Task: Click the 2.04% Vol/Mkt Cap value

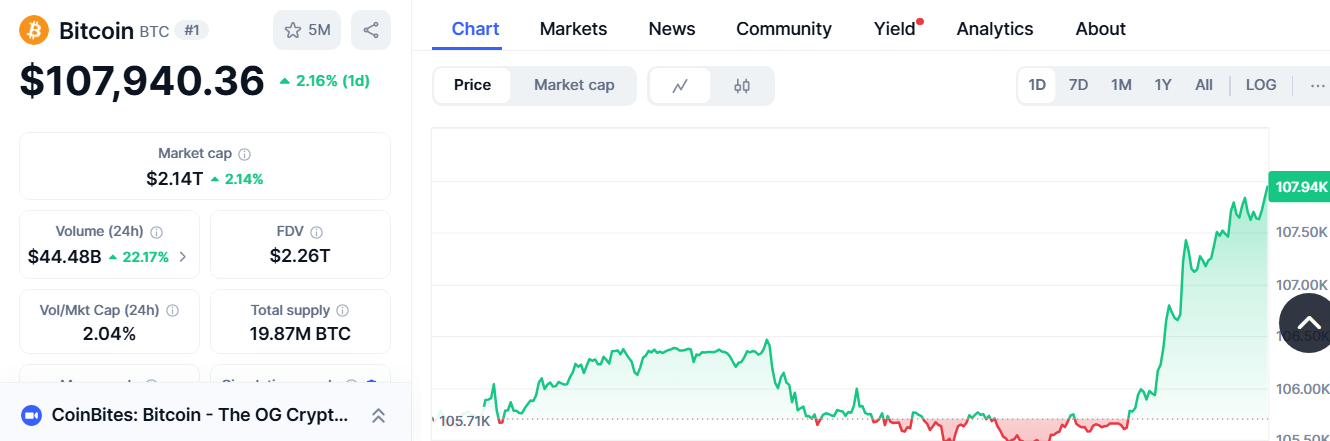Action: point(109,334)
